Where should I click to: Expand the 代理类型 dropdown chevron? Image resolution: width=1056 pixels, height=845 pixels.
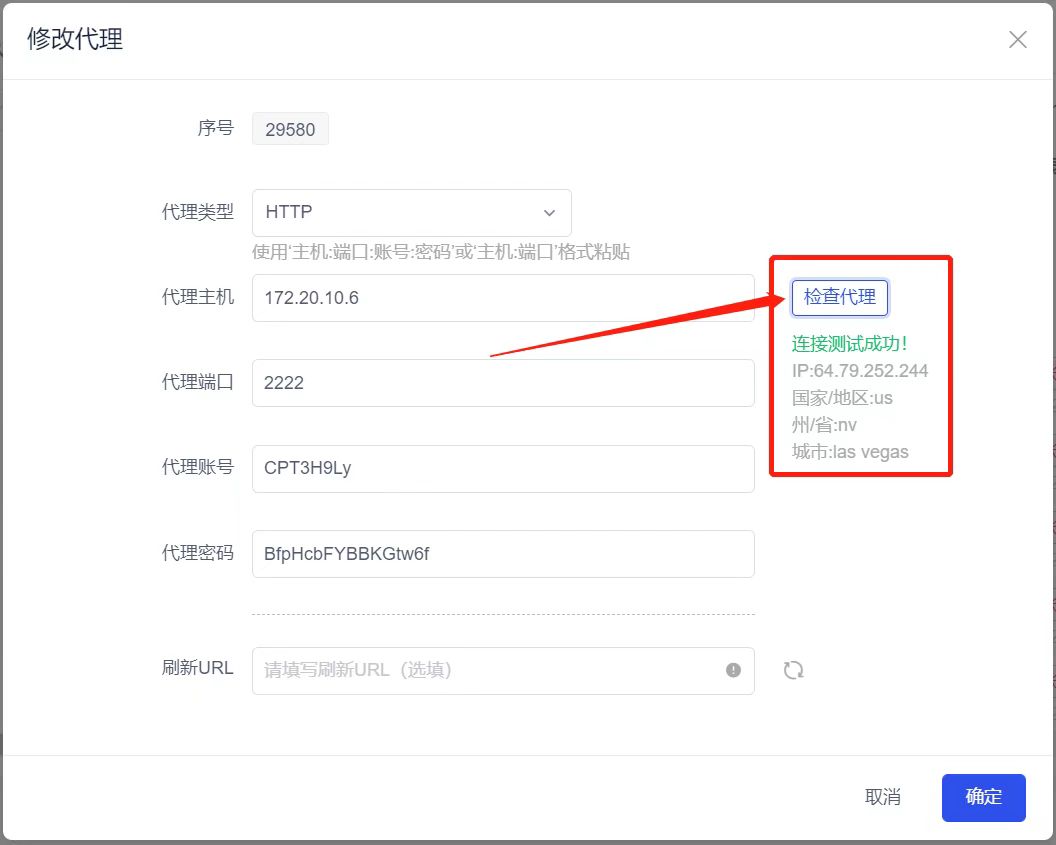point(549,213)
